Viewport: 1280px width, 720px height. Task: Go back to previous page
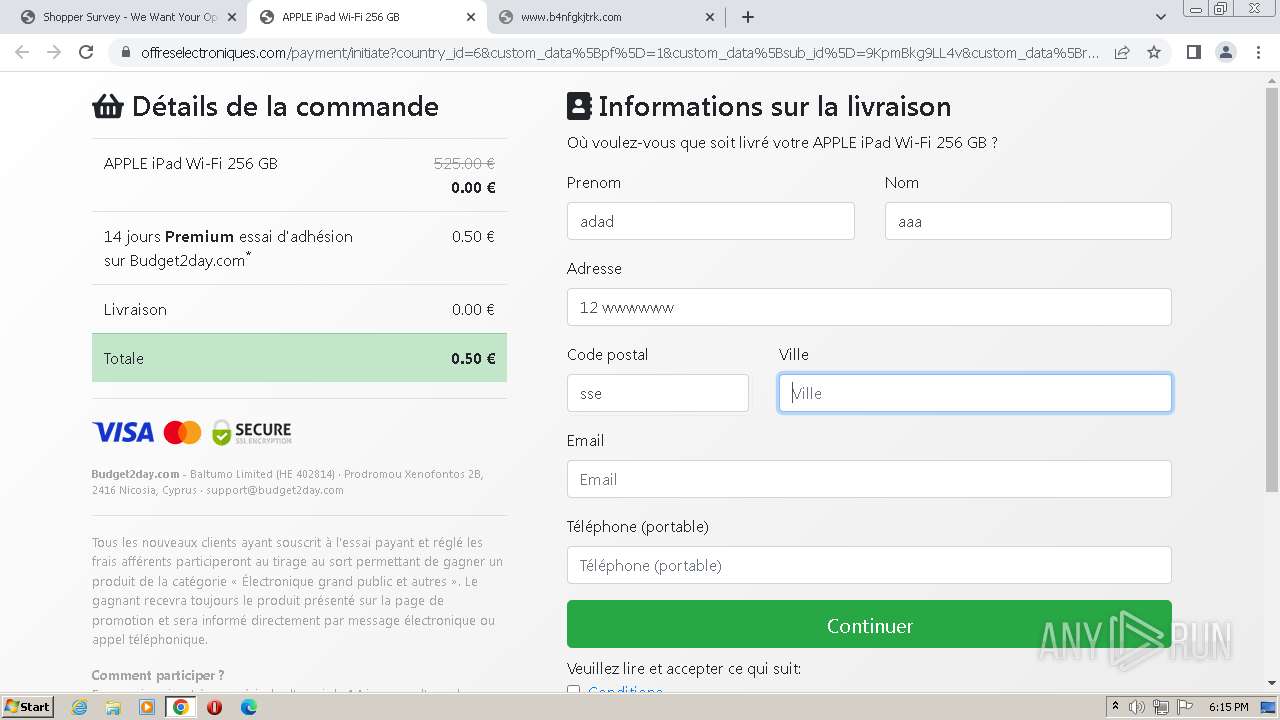22,52
